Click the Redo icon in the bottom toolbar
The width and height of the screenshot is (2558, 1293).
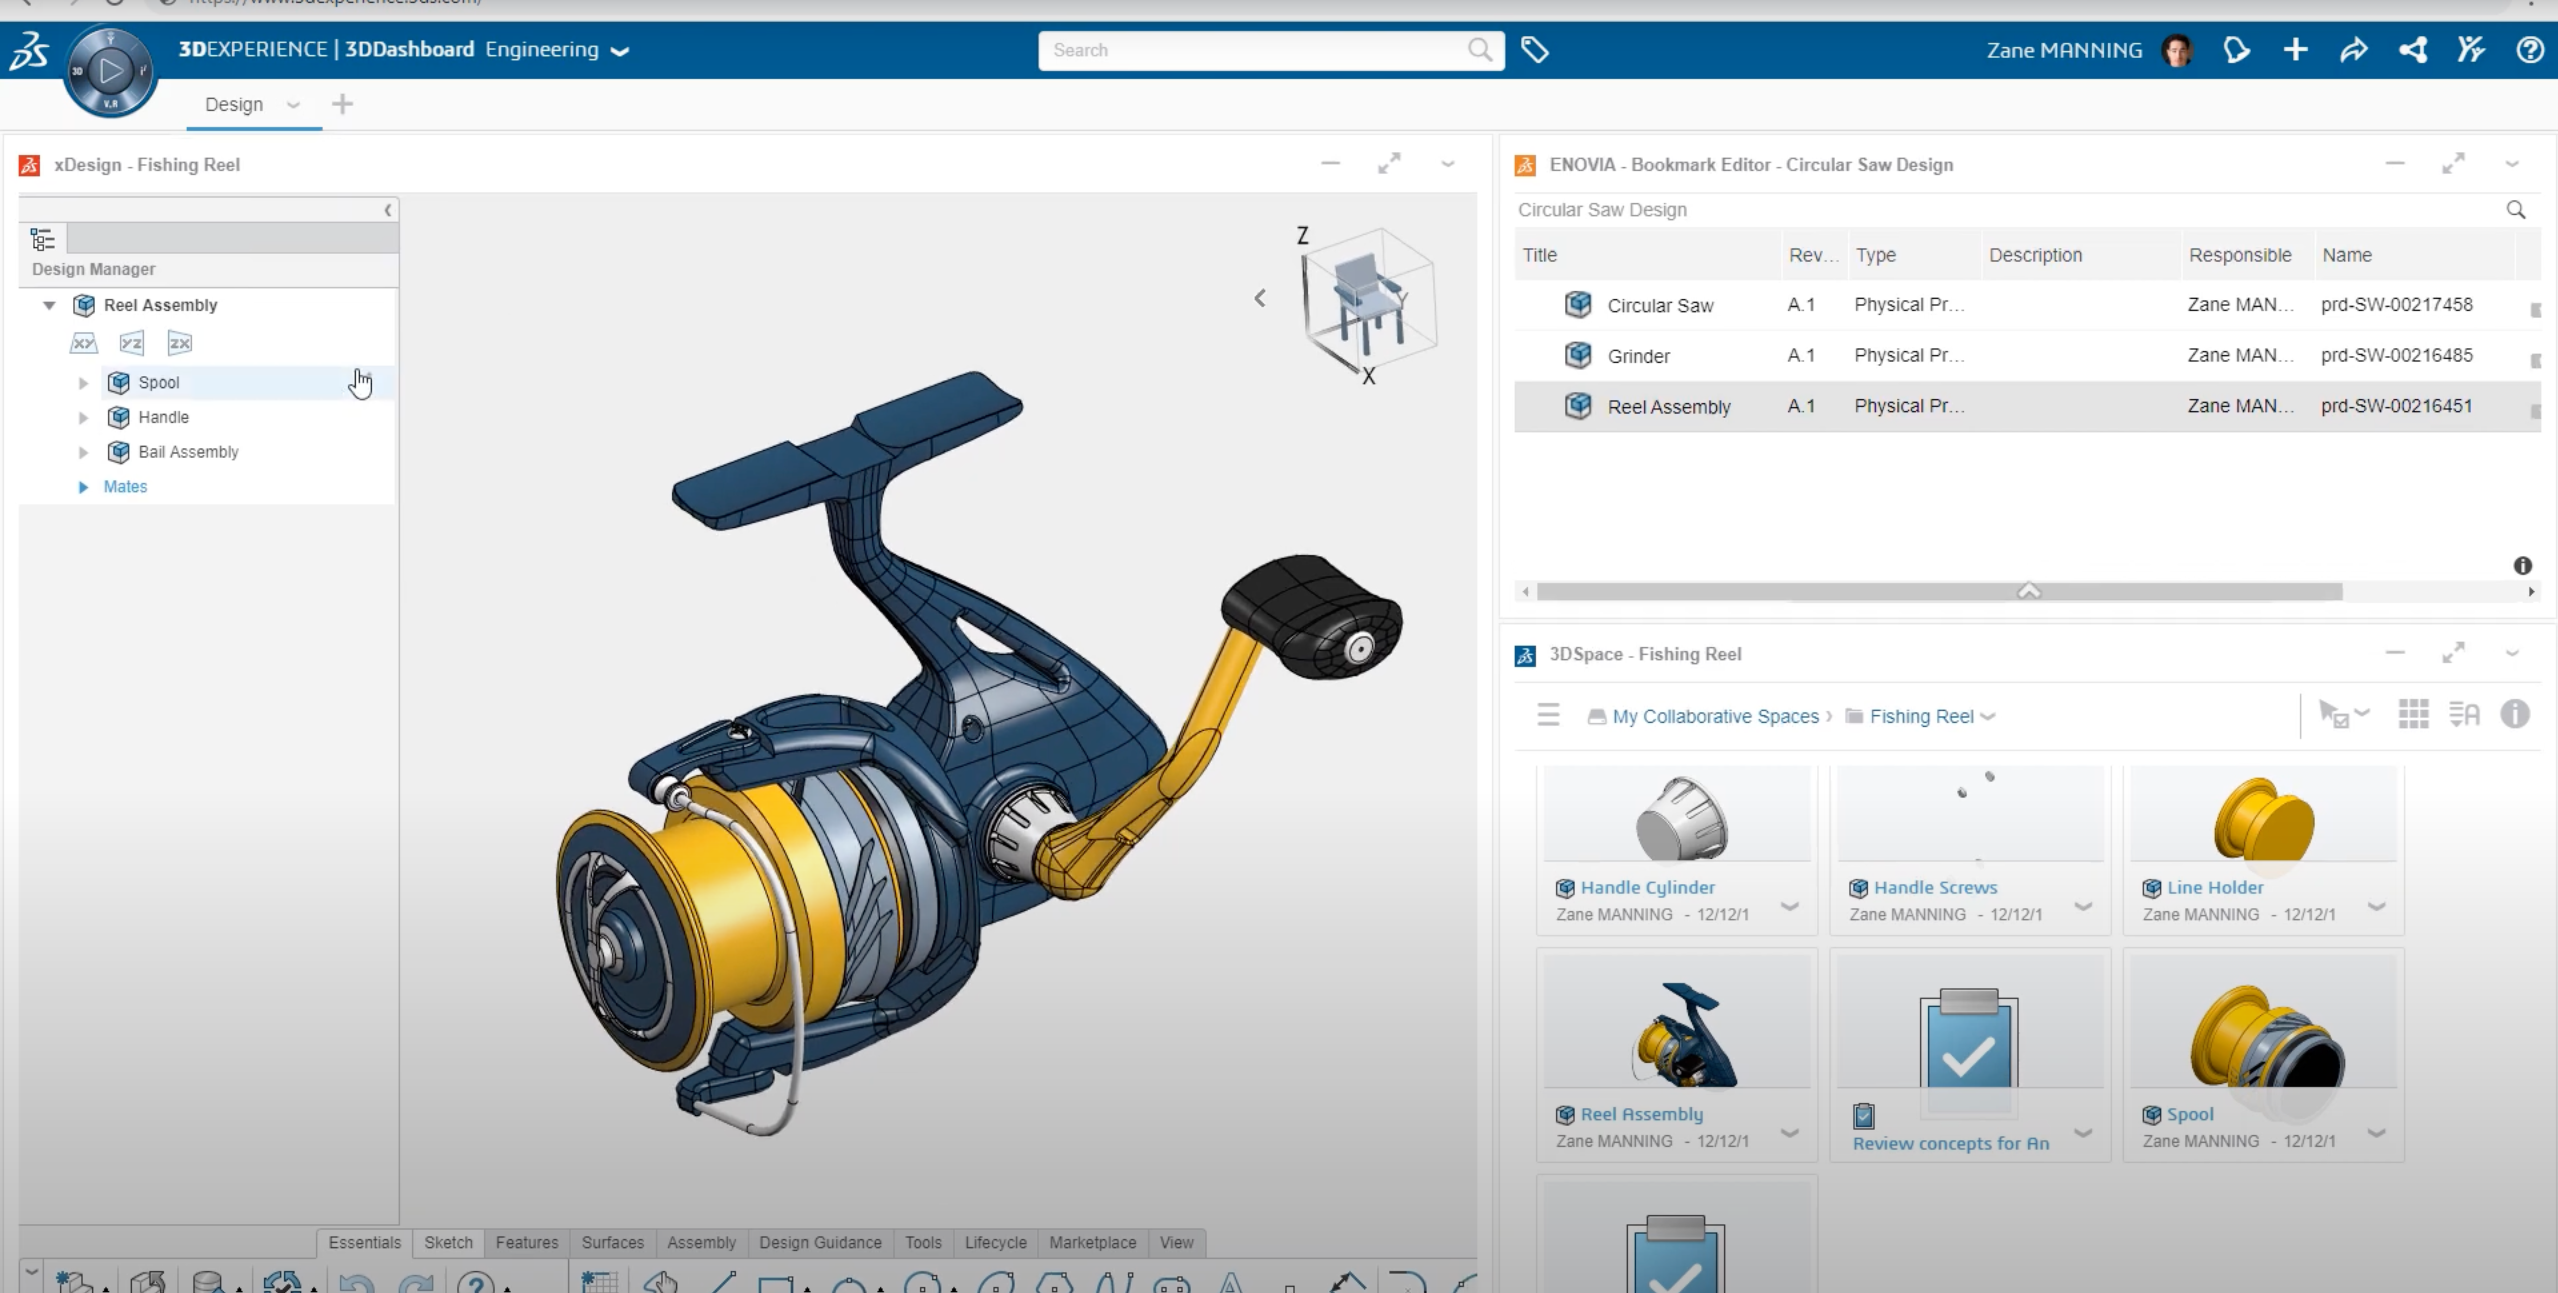point(416,1282)
